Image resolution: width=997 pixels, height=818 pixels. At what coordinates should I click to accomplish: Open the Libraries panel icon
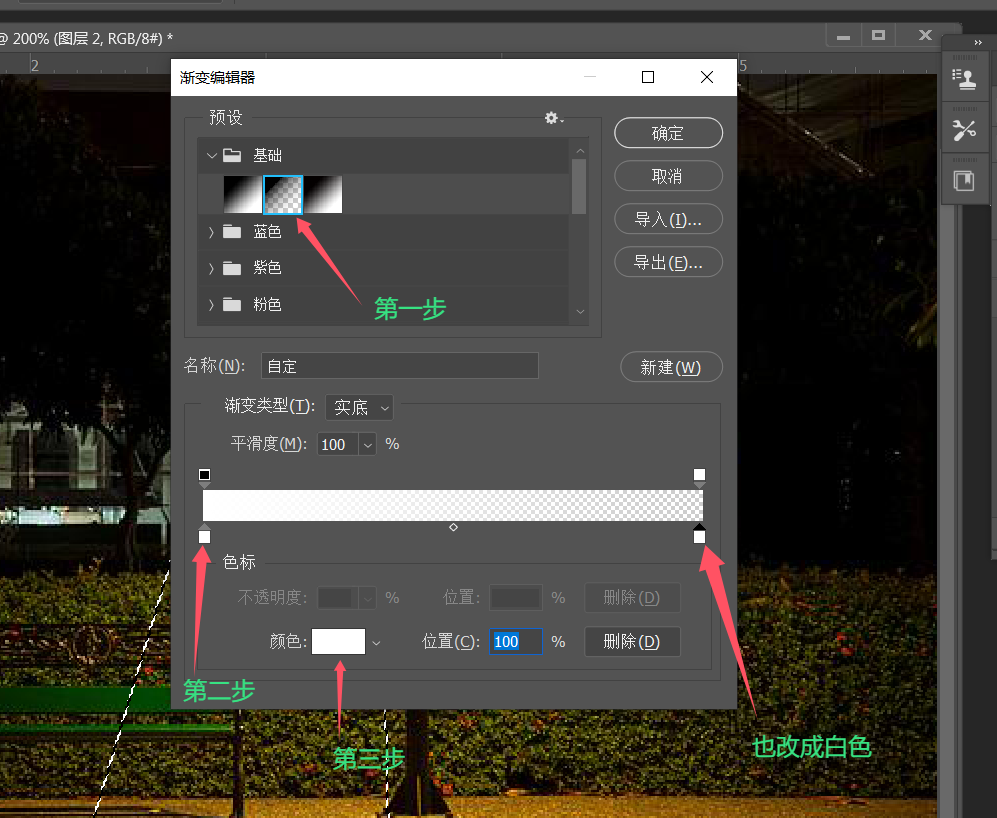(x=965, y=181)
